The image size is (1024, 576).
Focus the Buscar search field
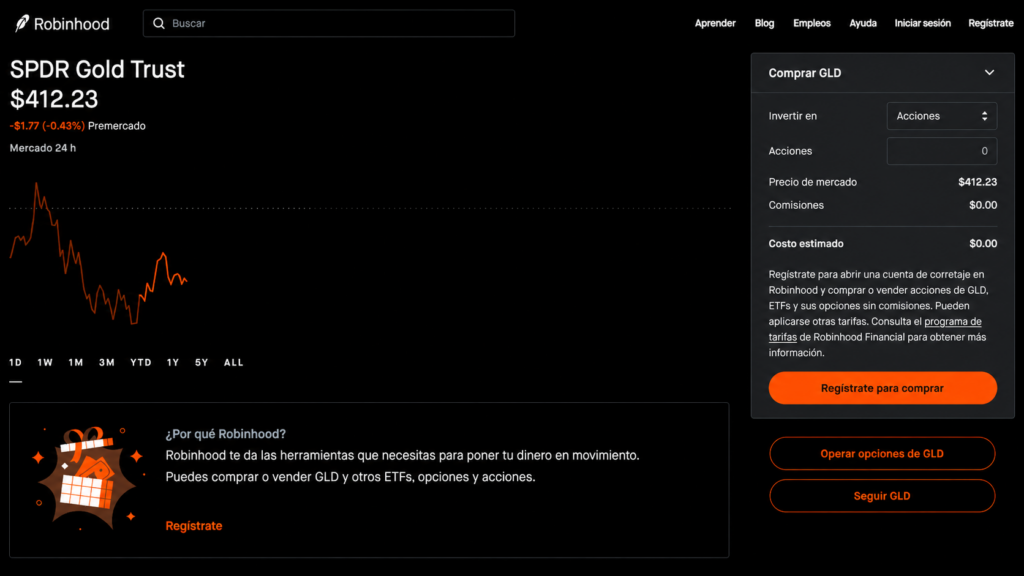coord(328,24)
